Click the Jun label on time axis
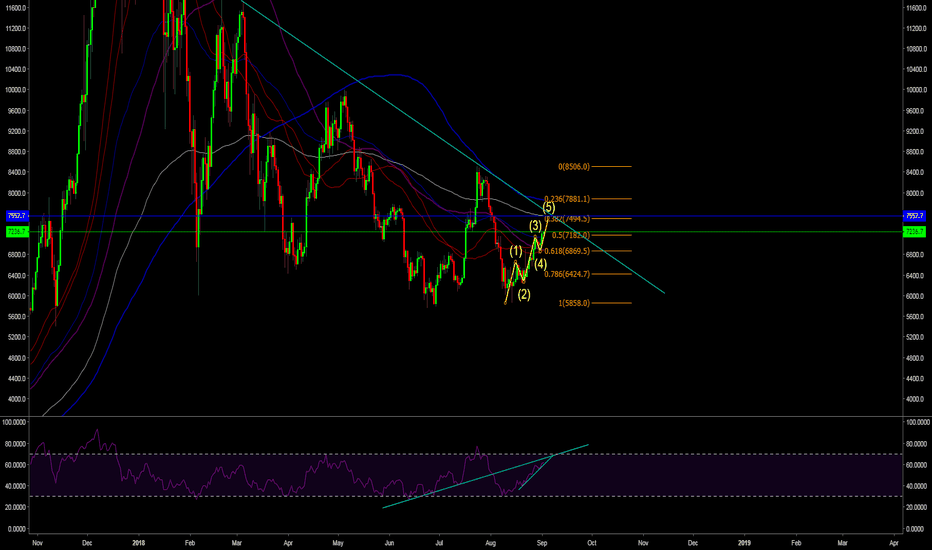 tap(389, 543)
